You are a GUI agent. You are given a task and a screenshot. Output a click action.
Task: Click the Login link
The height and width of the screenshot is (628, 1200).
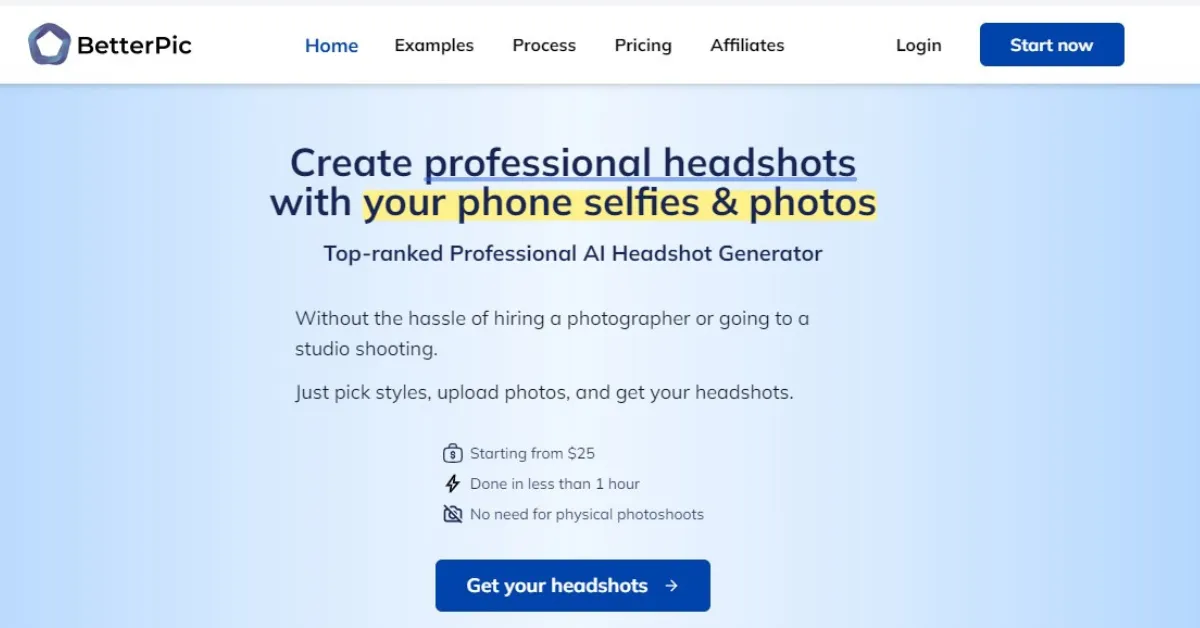coord(918,45)
